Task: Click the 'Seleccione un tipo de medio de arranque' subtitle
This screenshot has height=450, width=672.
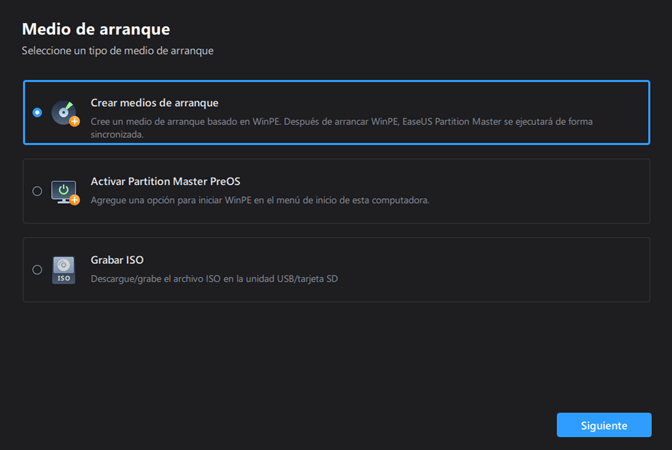Action: (x=117, y=51)
